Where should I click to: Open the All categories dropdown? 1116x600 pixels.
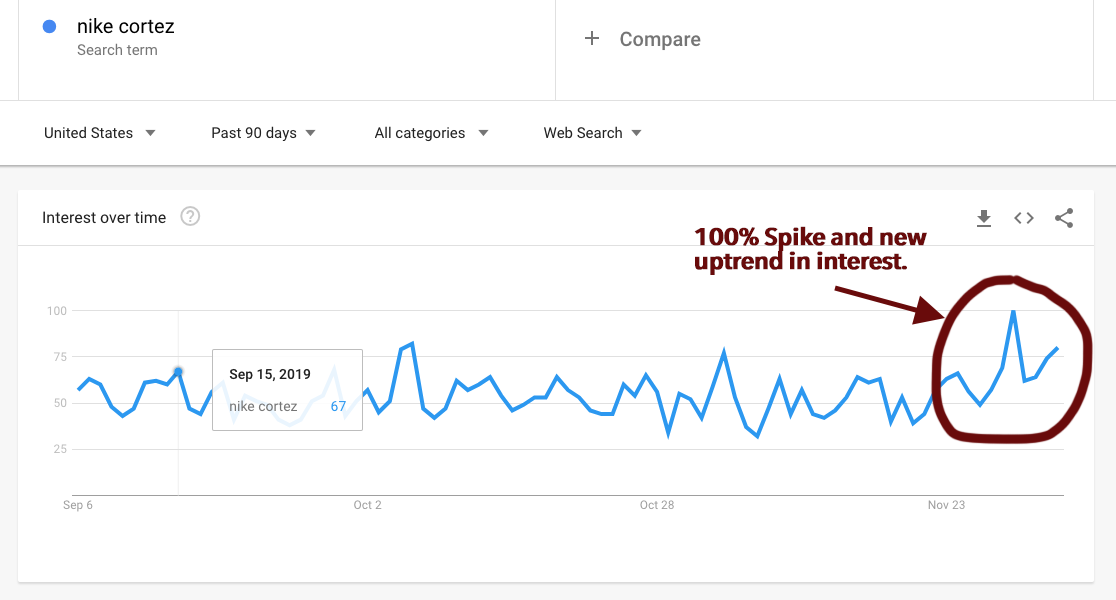coord(431,133)
